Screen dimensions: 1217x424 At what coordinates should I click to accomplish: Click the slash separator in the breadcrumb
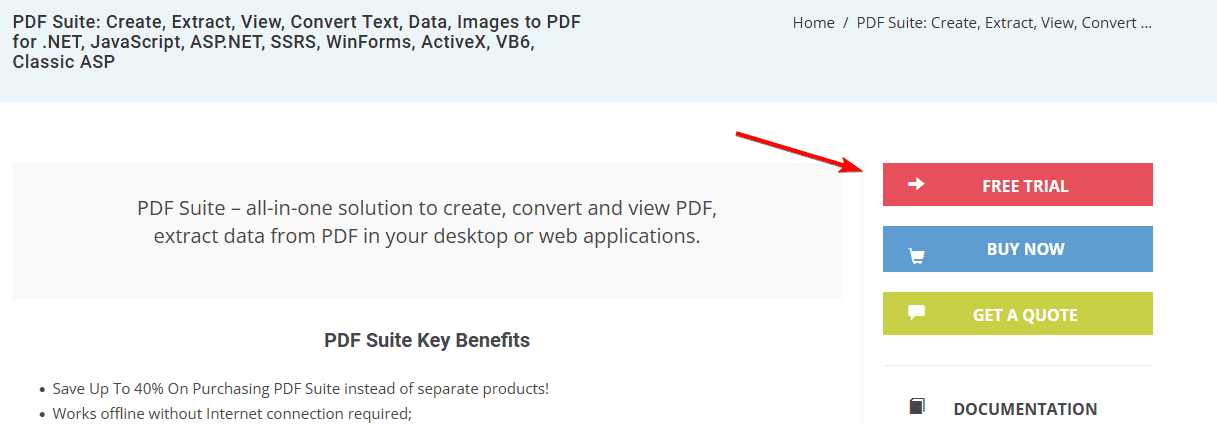pos(846,22)
